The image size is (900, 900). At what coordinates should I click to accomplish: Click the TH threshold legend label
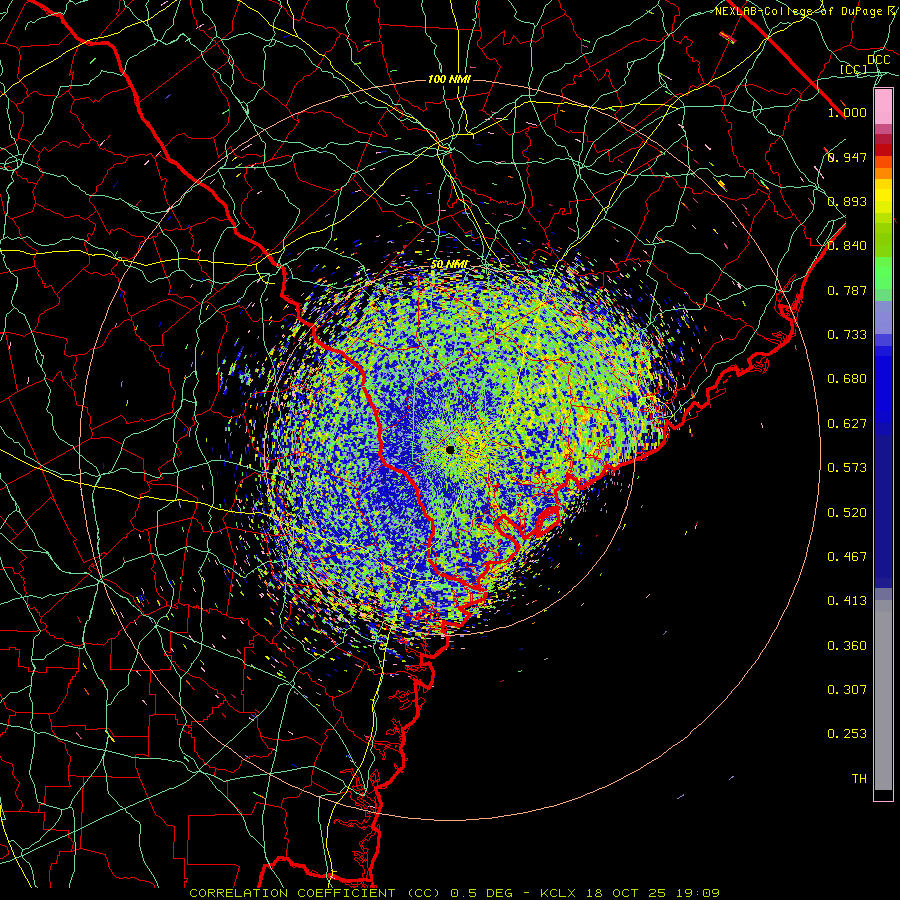[x=859, y=779]
